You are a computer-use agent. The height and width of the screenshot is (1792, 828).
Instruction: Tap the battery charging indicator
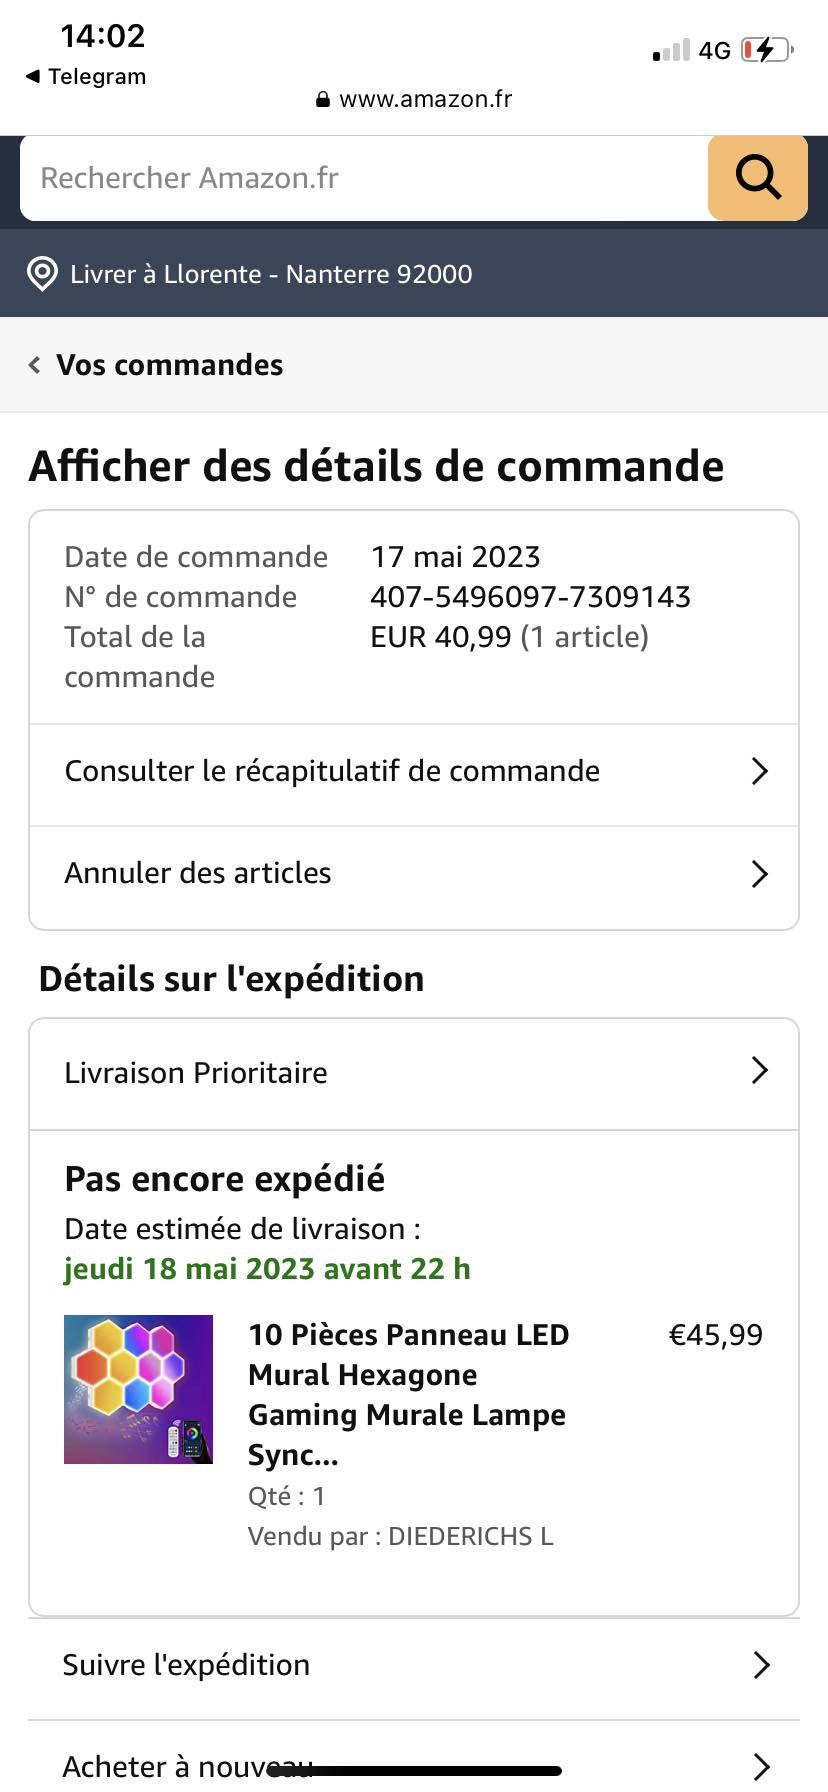(x=766, y=50)
